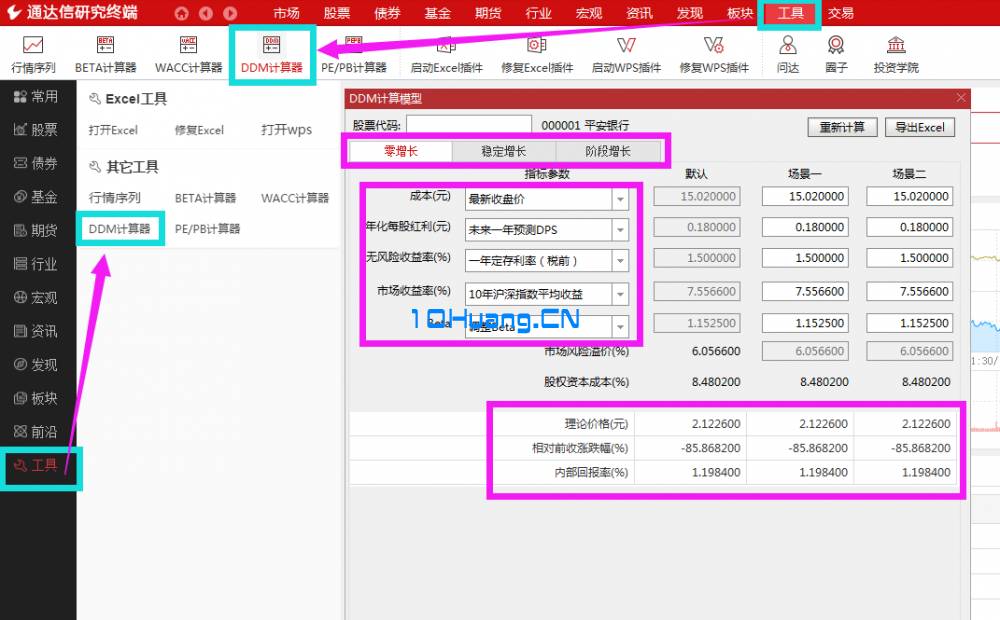Screen dimensions: 1000x620
Task: Open 发现 in the left sidebar
Action: 36,365
